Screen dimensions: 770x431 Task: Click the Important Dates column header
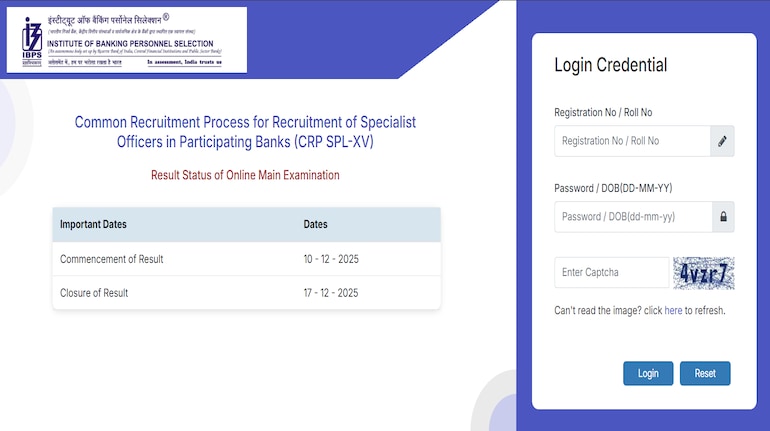click(93, 224)
